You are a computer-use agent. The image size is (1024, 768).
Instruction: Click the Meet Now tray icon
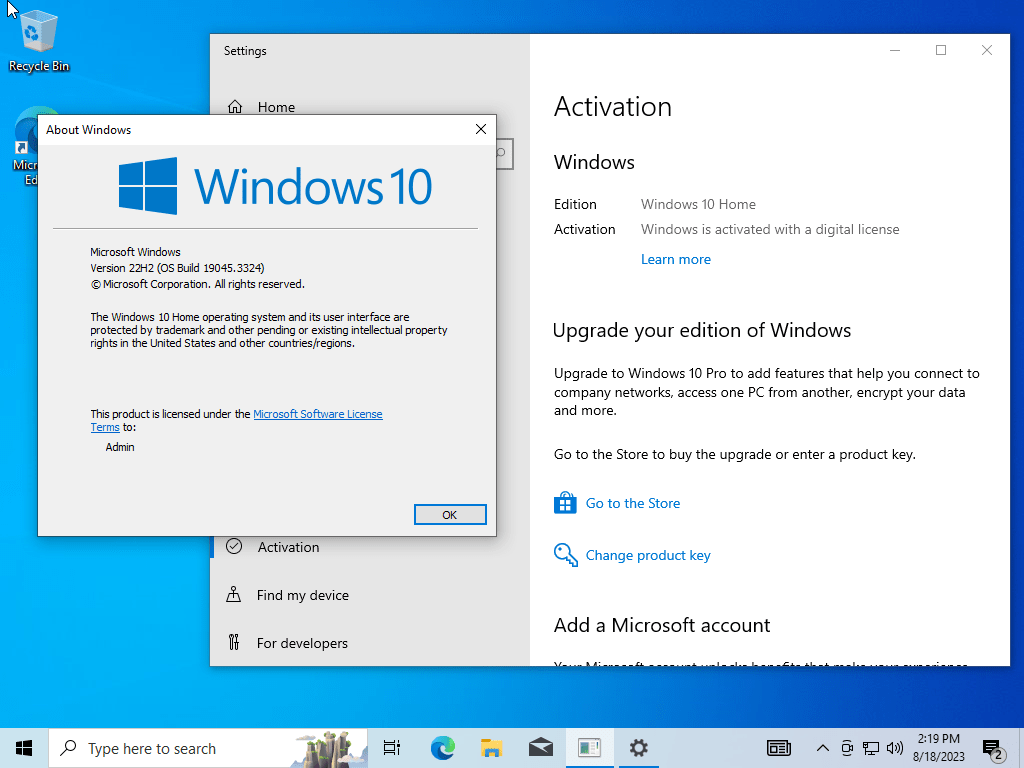(x=847, y=748)
